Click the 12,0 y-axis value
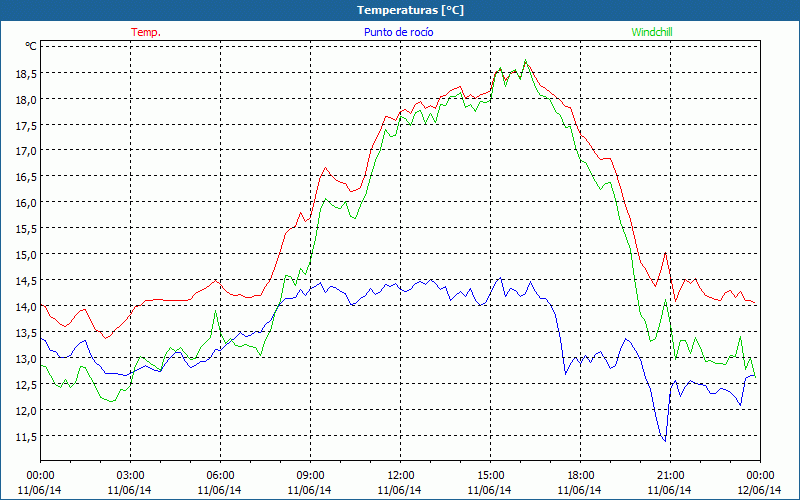The width and height of the screenshot is (800, 500). [26, 411]
